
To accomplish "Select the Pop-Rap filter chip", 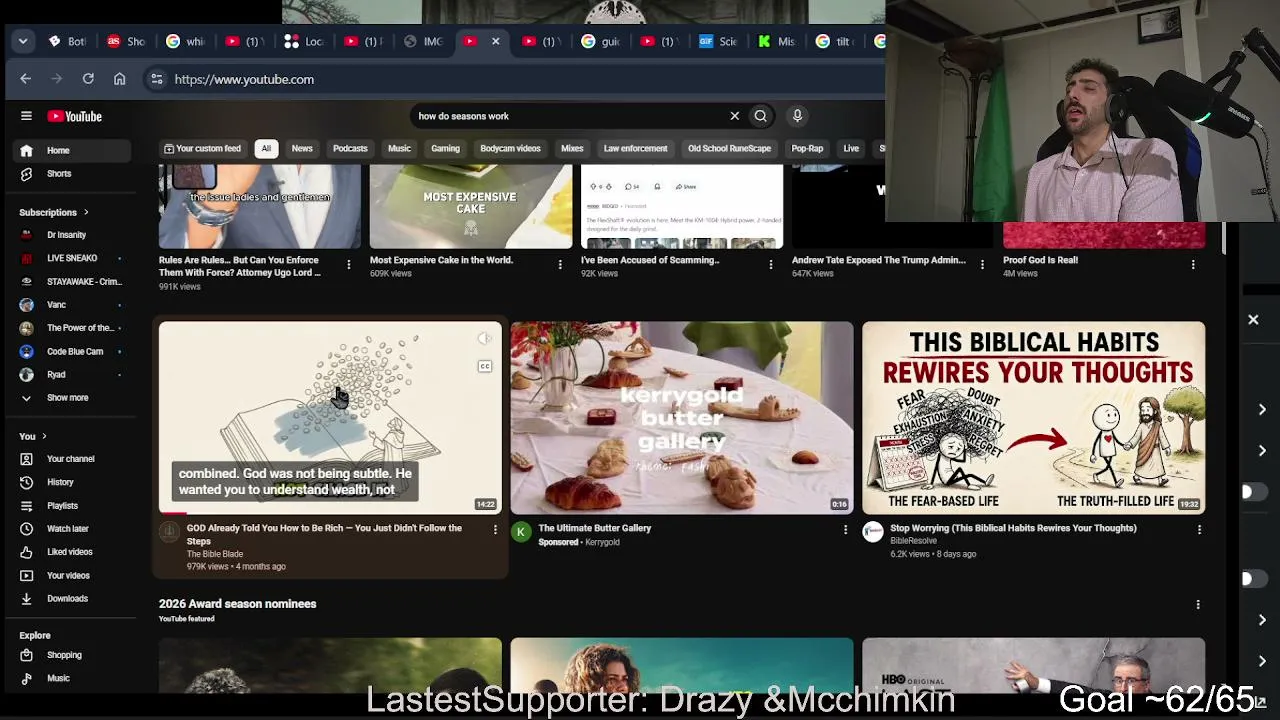I will (x=807, y=149).
